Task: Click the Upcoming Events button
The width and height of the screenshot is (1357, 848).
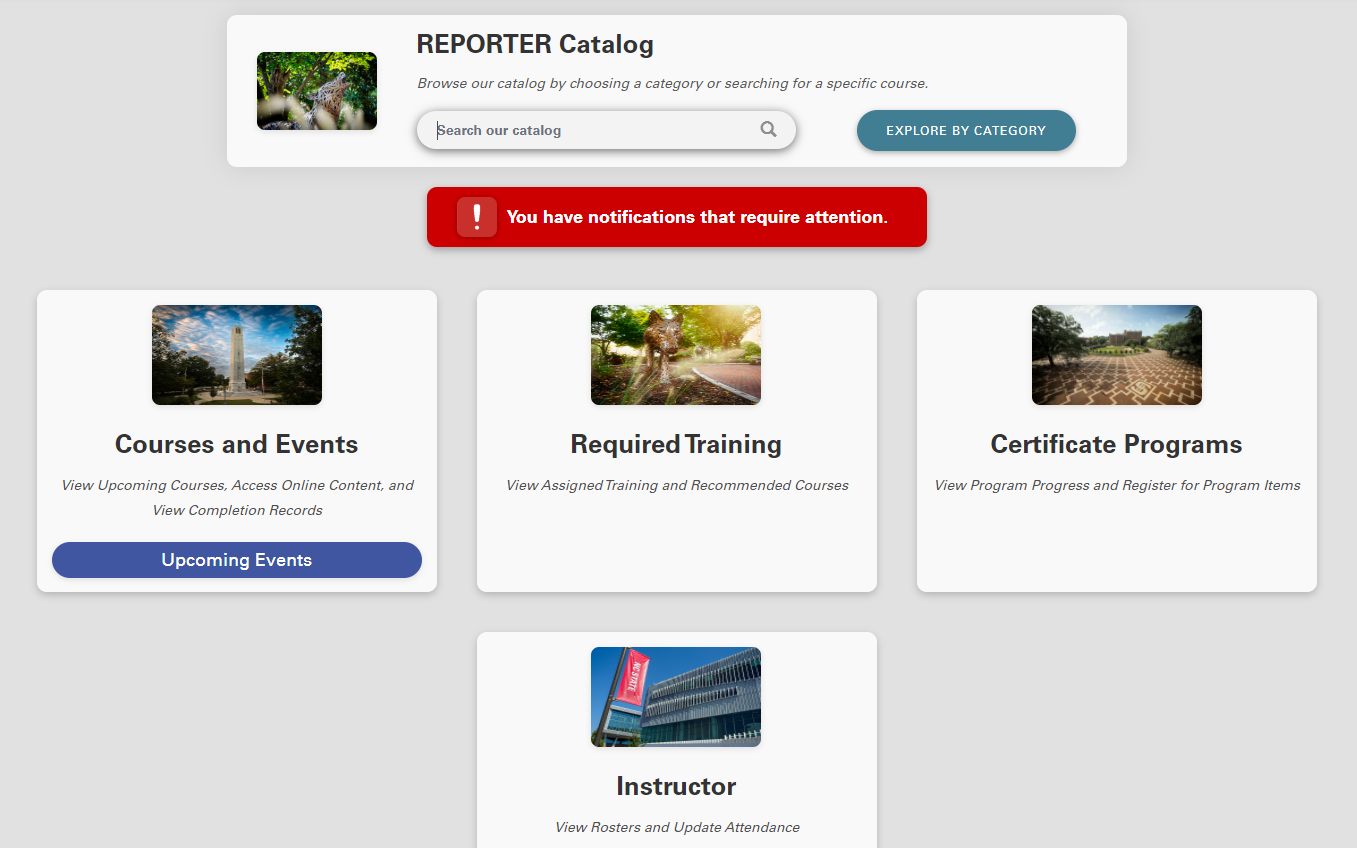Action: coord(237,560)
